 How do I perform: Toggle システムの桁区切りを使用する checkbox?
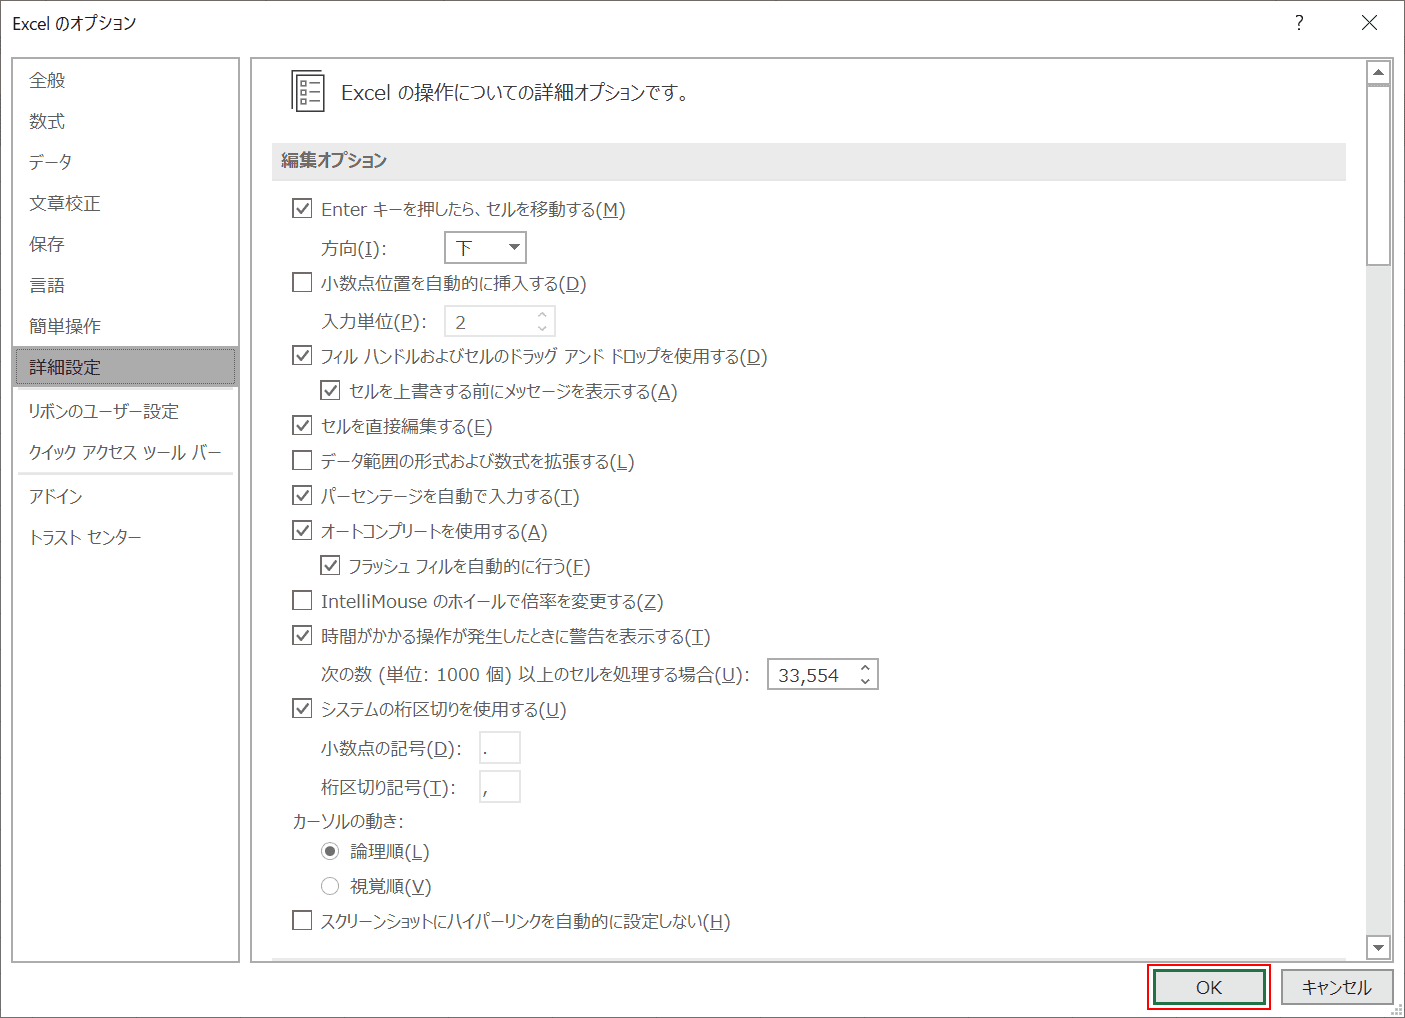[302, 709]
